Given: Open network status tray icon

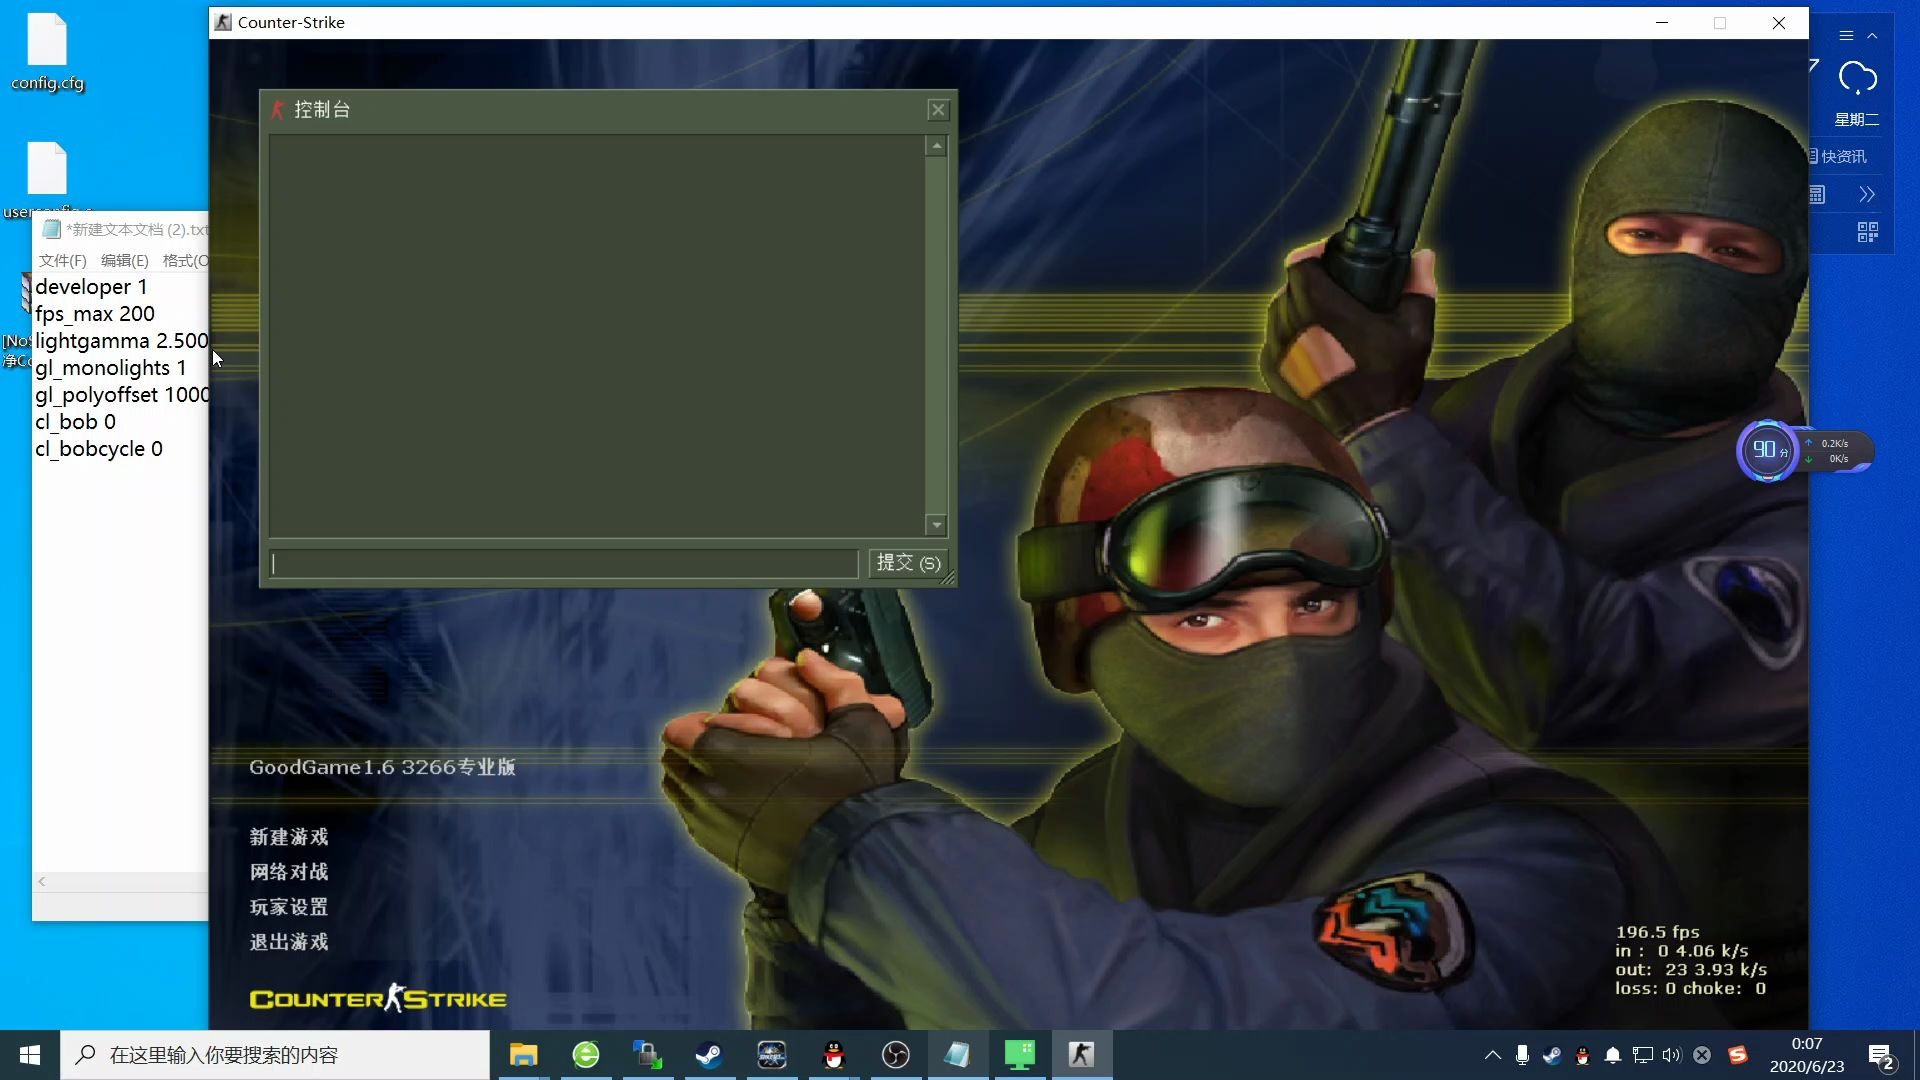Looking at the screenshot, I should click(1642, 1055).
